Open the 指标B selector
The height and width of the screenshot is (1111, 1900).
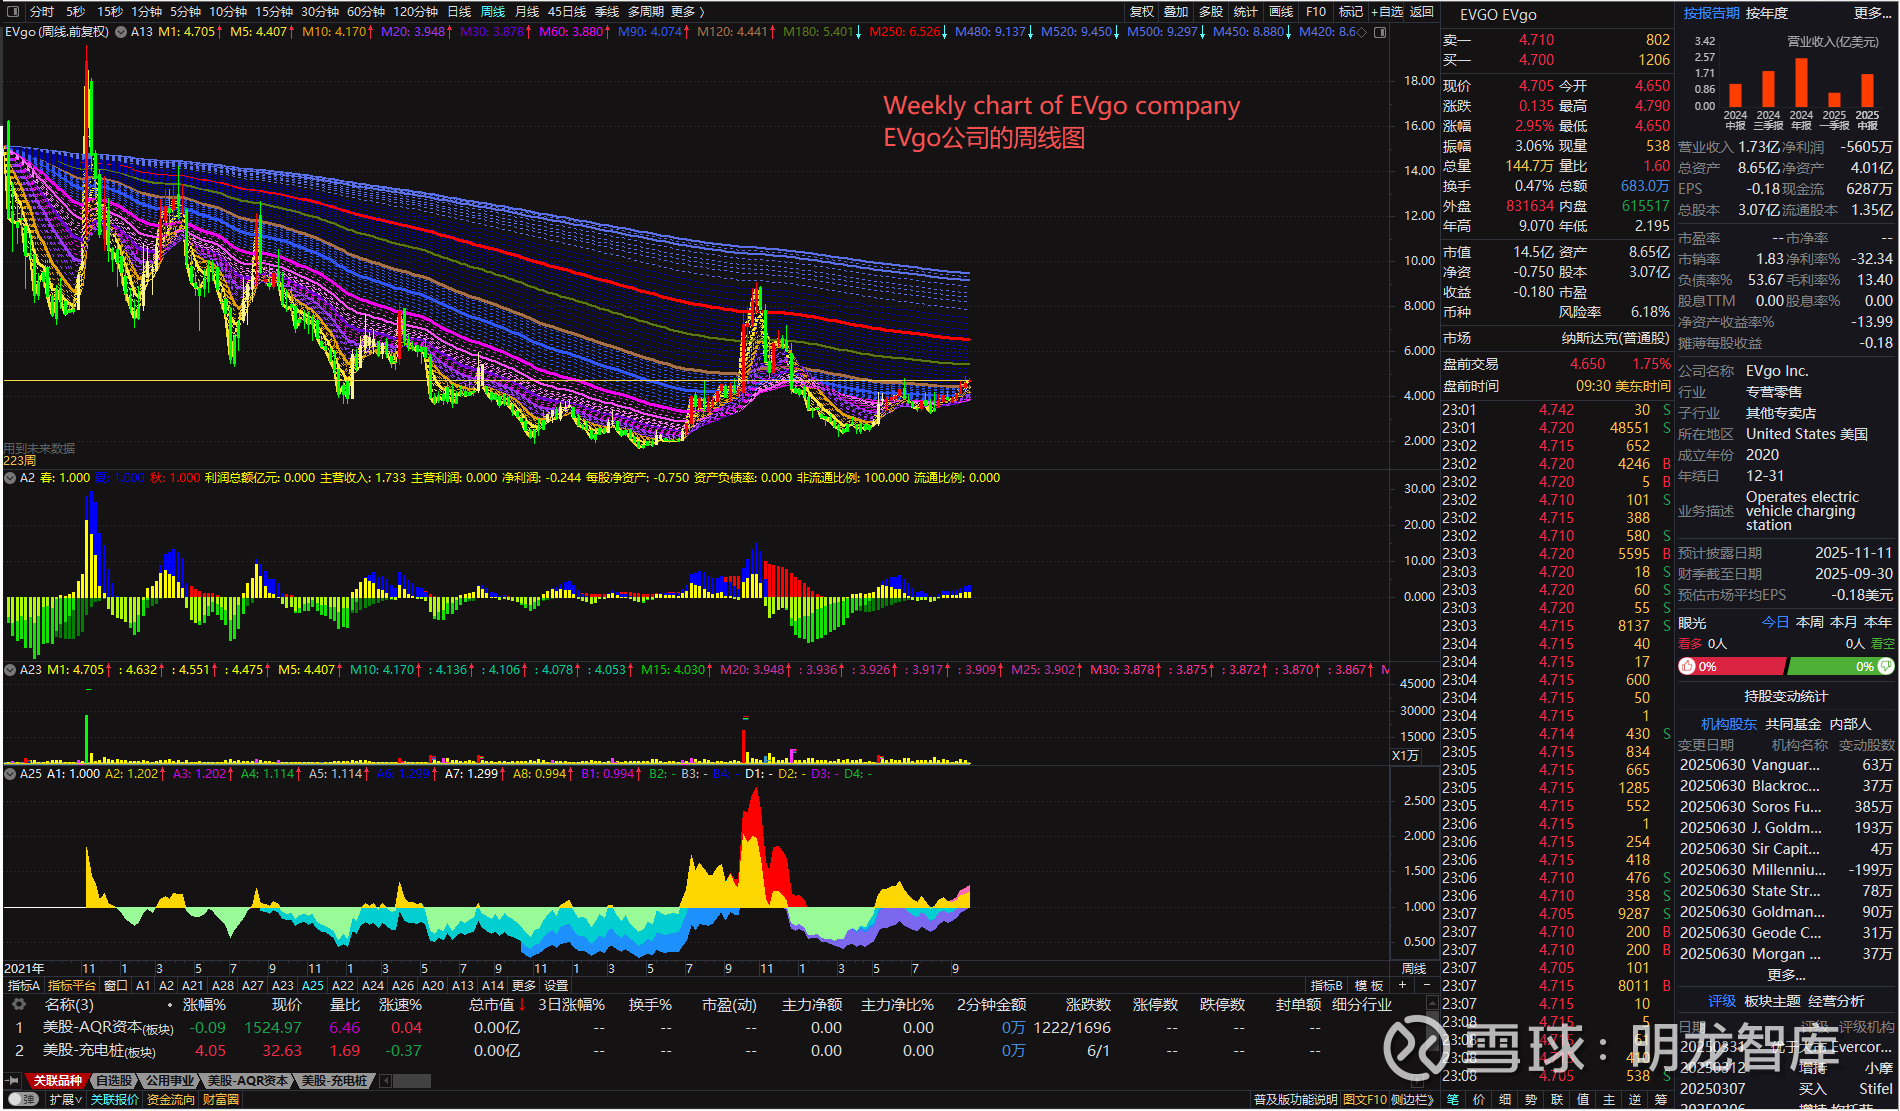1326,985
